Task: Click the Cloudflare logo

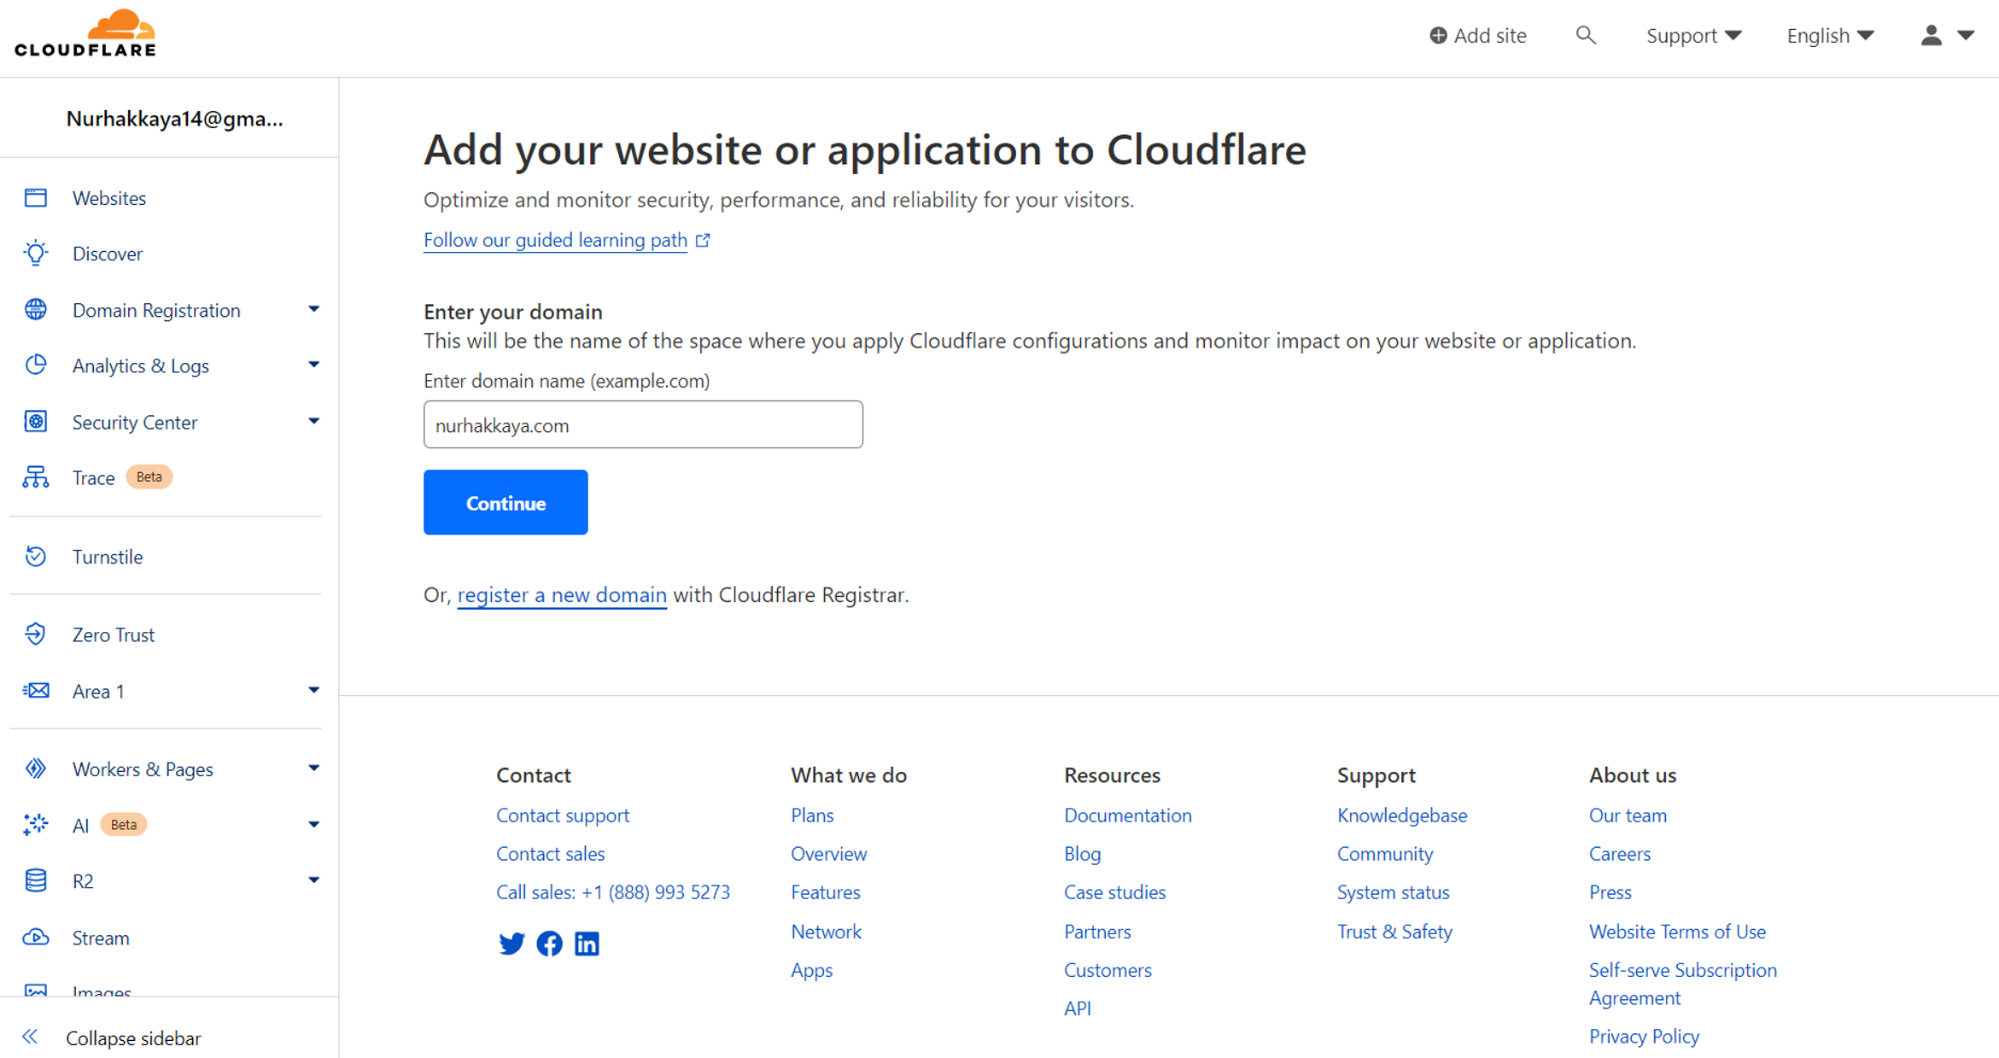Action: coord(85,34)
